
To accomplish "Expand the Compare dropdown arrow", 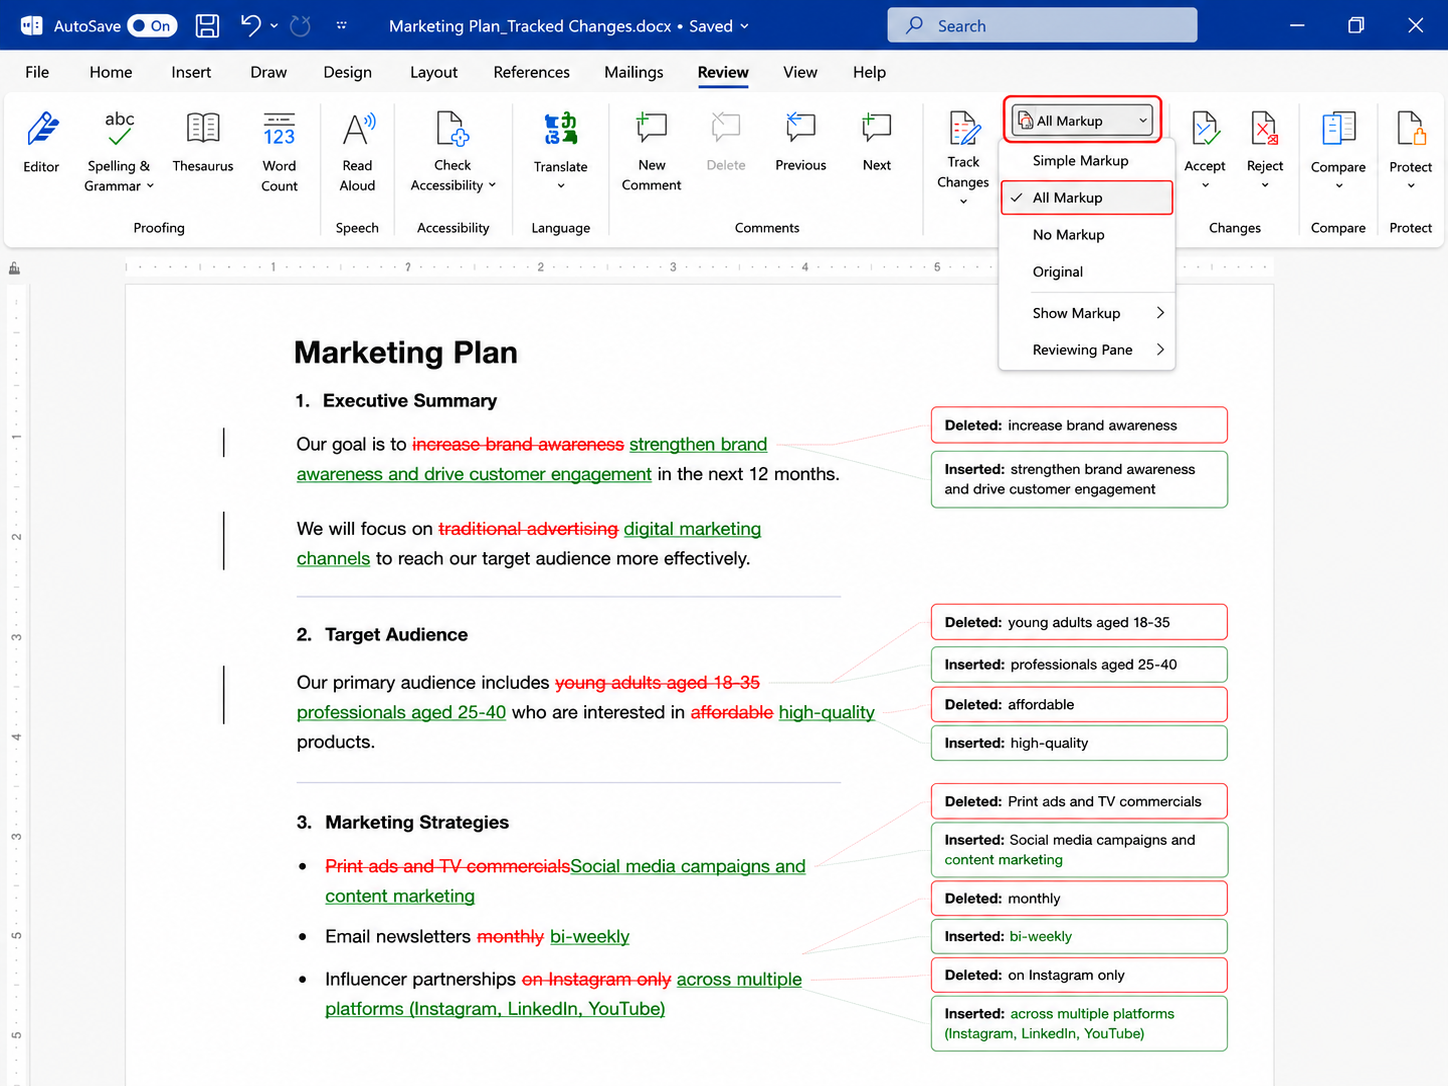I will point(1339,186).
